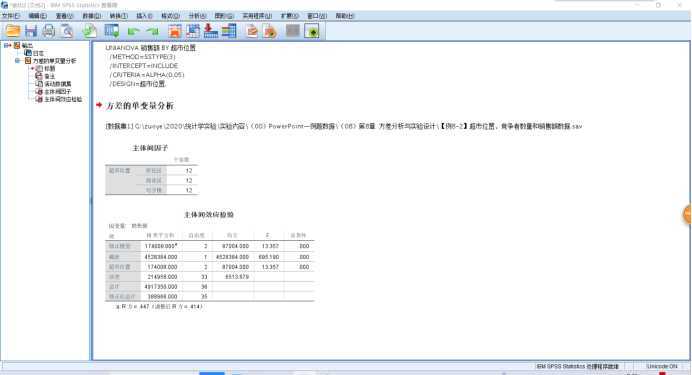Viewport: 692px width, 375px height.
Task: Click the 备注 item icon in outline
Action: (39, 76)
